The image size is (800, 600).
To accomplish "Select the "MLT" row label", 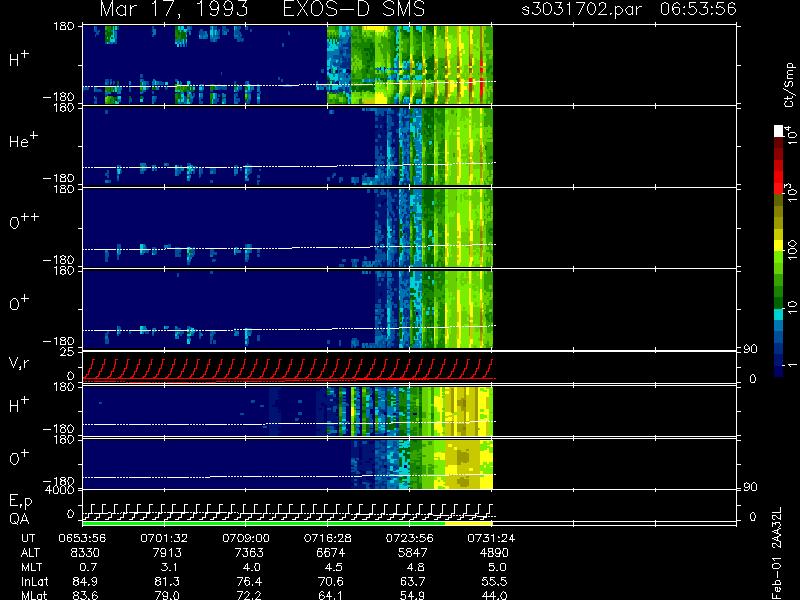I will pyautogui.click(x=32, y=567).
